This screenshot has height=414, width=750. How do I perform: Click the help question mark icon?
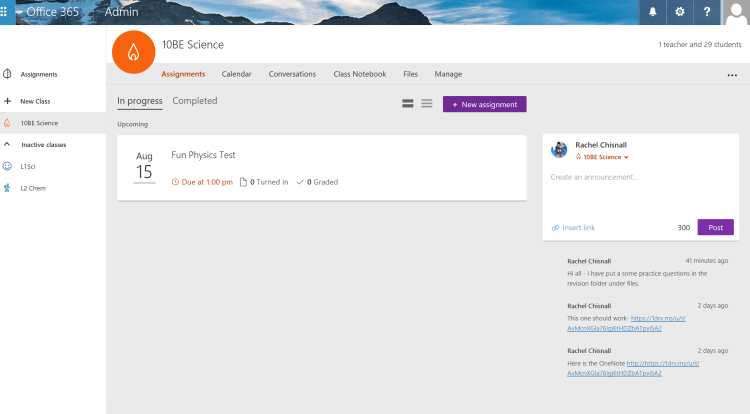coord(706,12)
